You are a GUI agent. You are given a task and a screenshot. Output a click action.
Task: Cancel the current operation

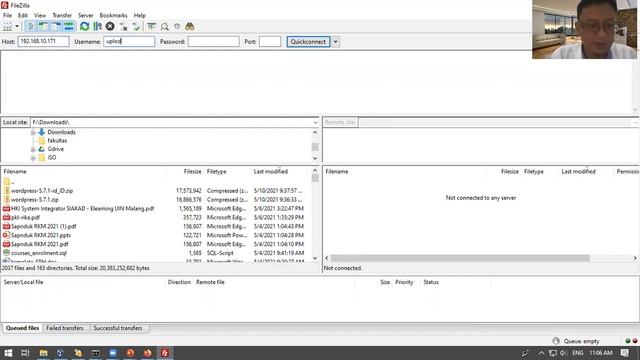(x=110, y=27)
